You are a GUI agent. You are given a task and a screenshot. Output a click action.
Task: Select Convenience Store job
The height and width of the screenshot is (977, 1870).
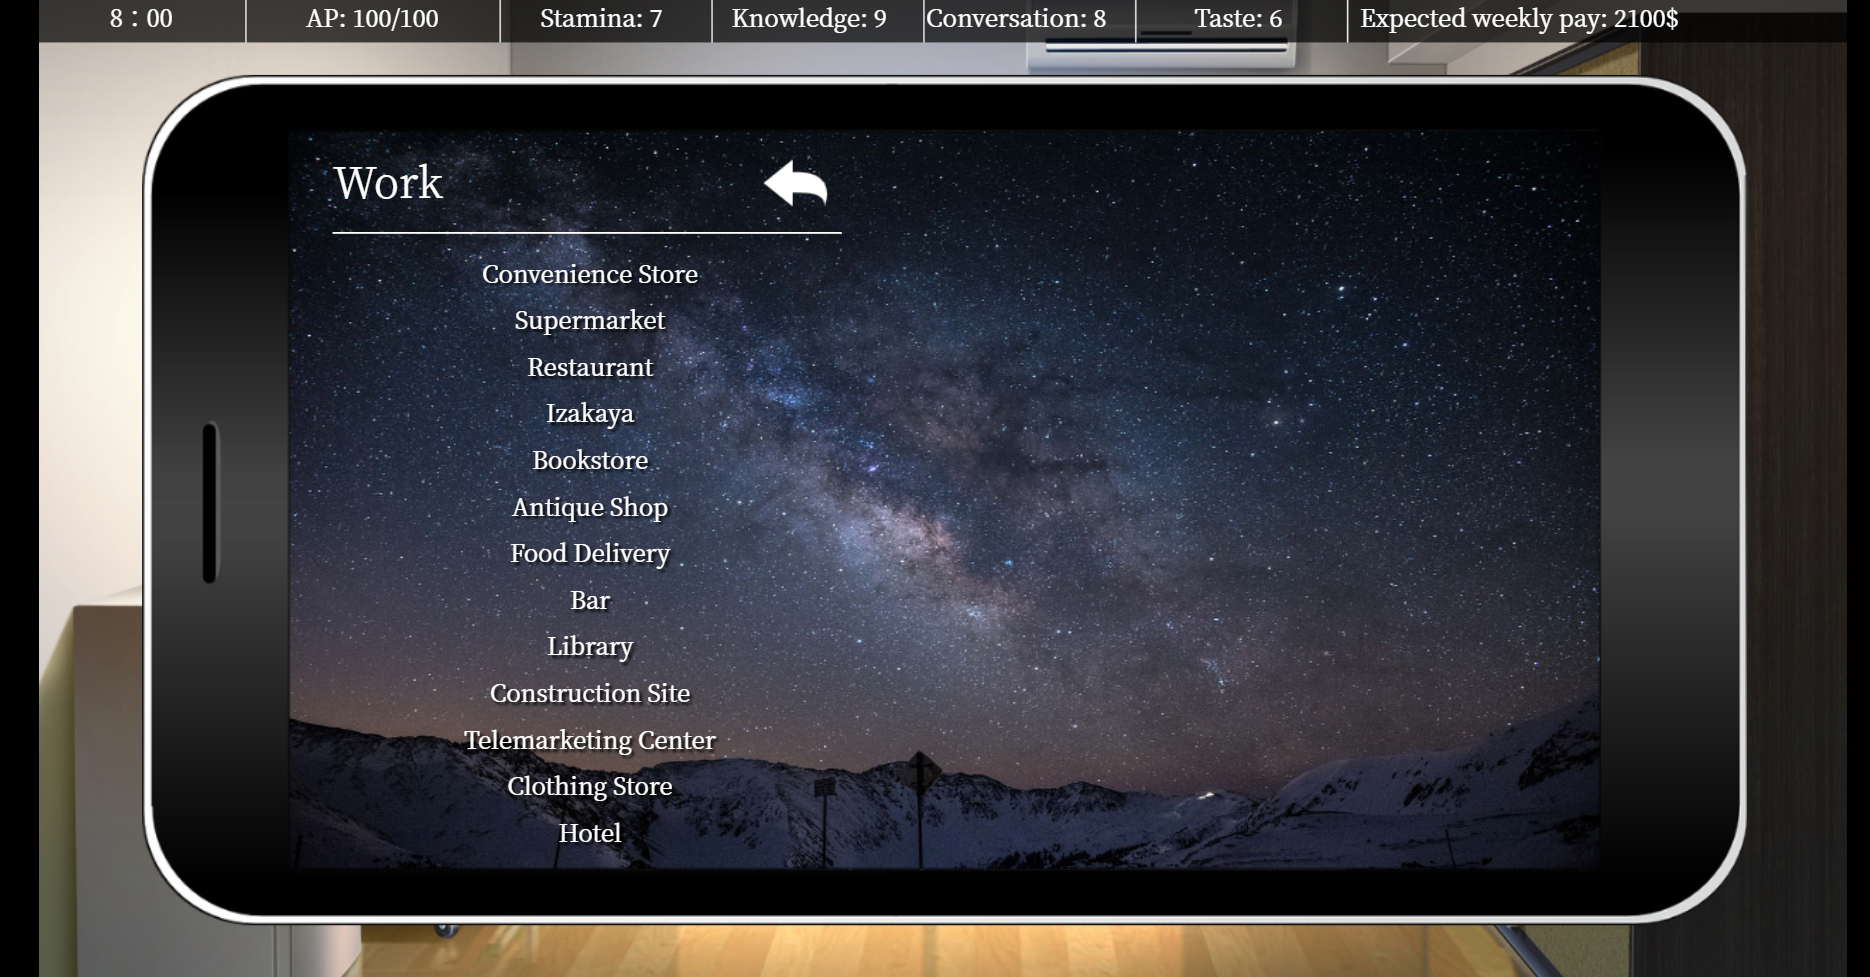[589, 274]
